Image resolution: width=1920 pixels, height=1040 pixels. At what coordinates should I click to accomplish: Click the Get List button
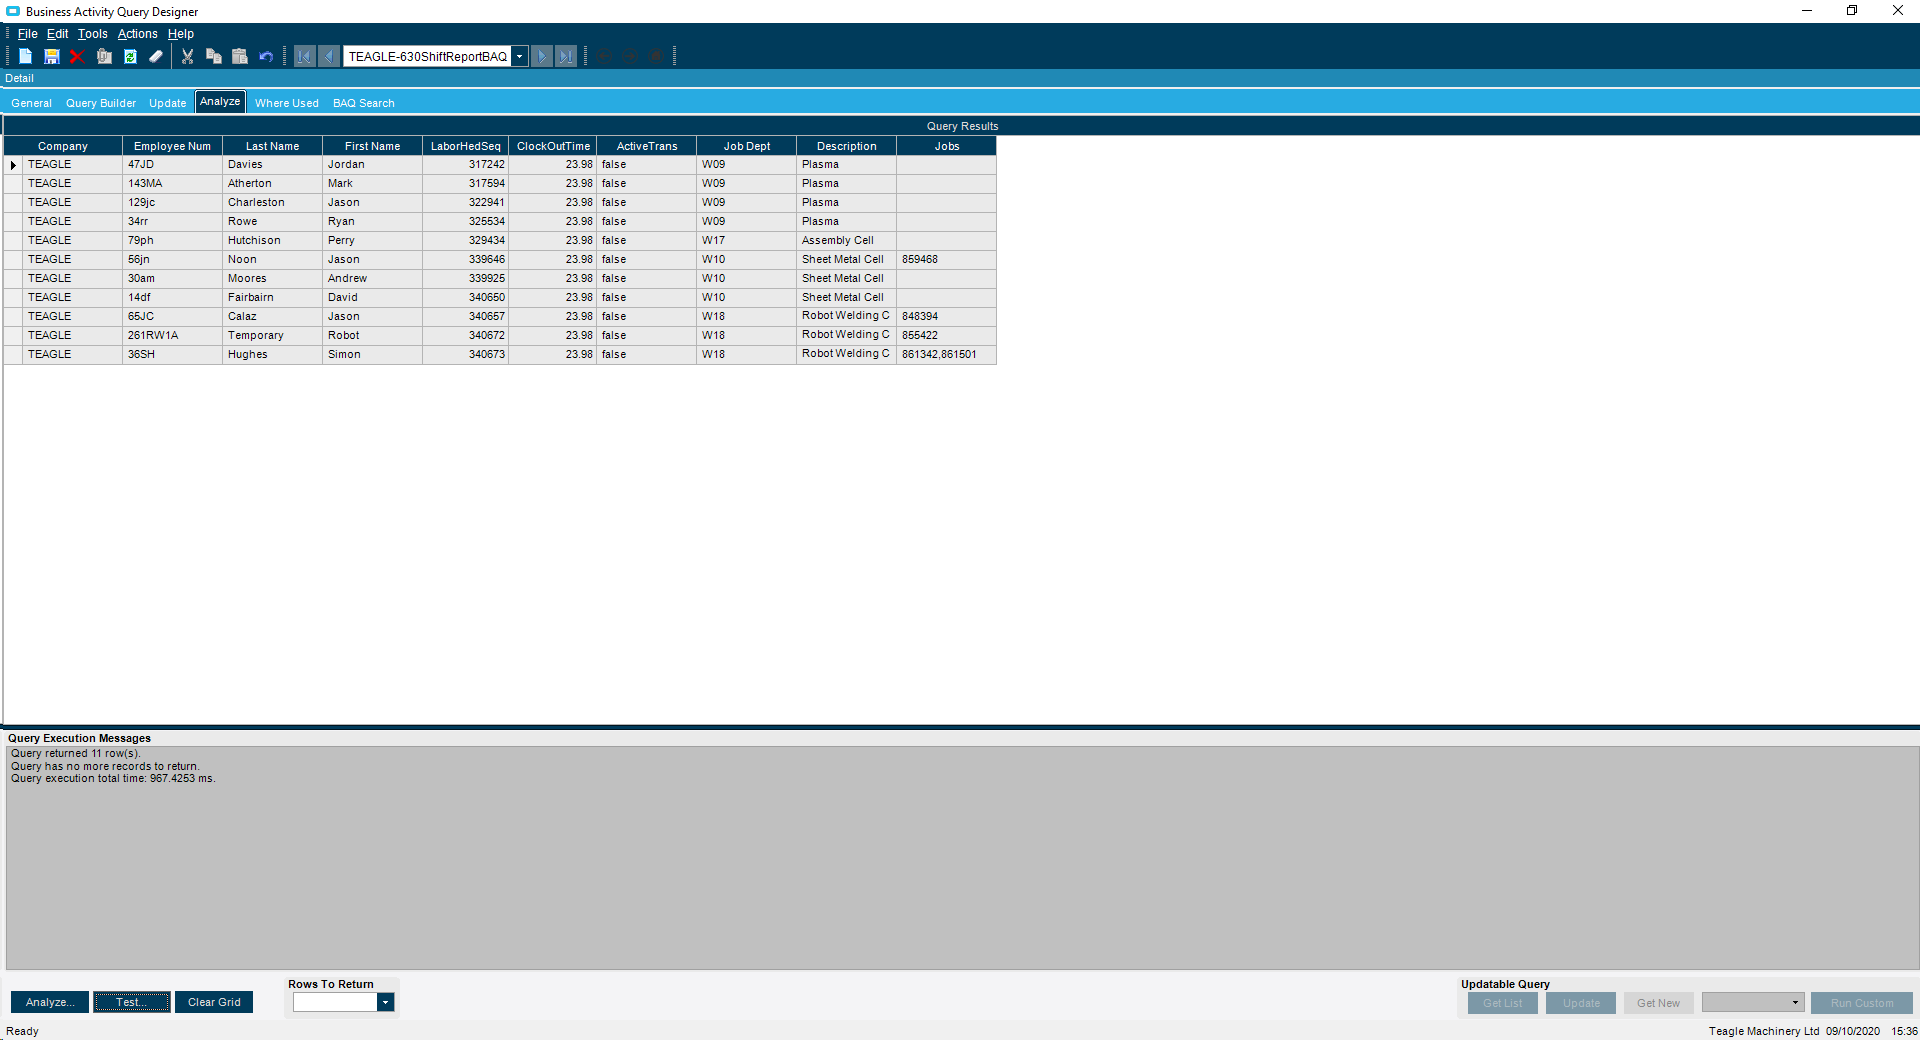(1503, 1003)
